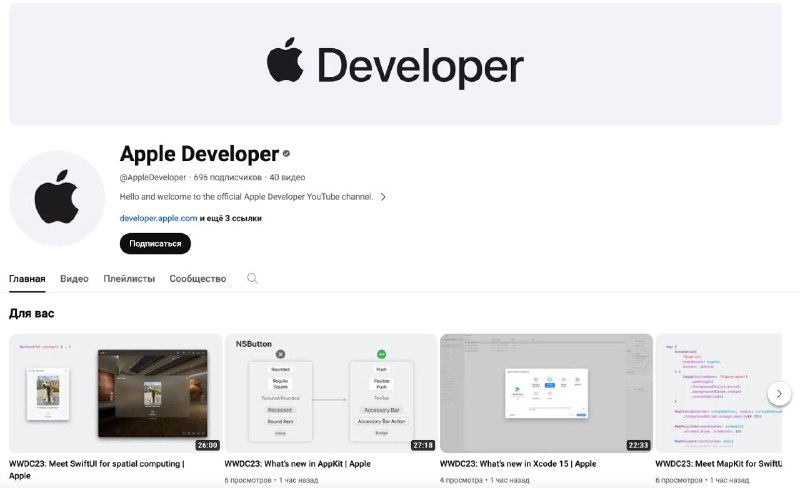
Task: Switch to the Видео tab
Action: pyautogui.click(x=74, y=279)
